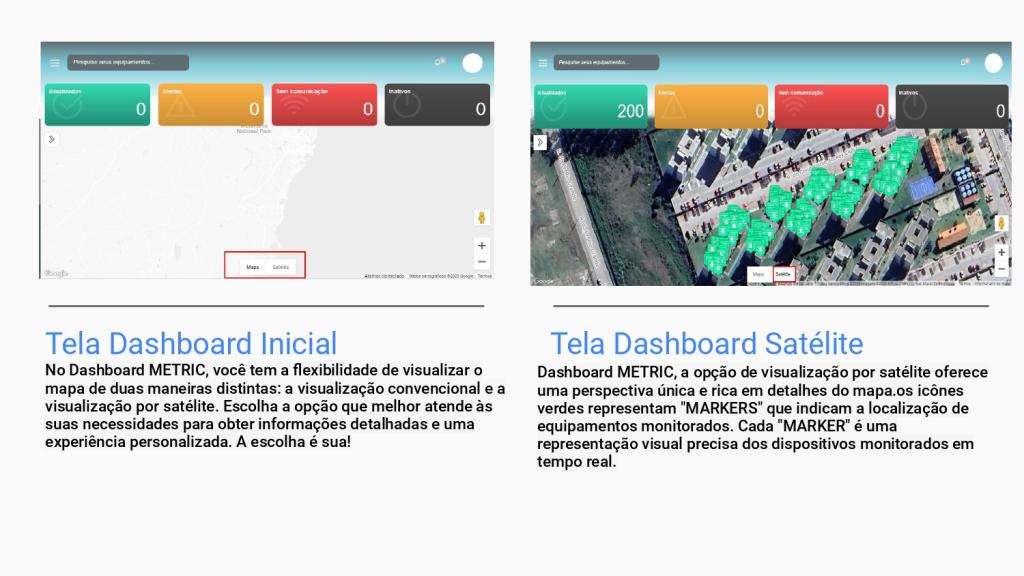This screenshot has width=1024, height=576.
Task: Open hamburger menu in the left dashboard
Action: pos(55,63)
